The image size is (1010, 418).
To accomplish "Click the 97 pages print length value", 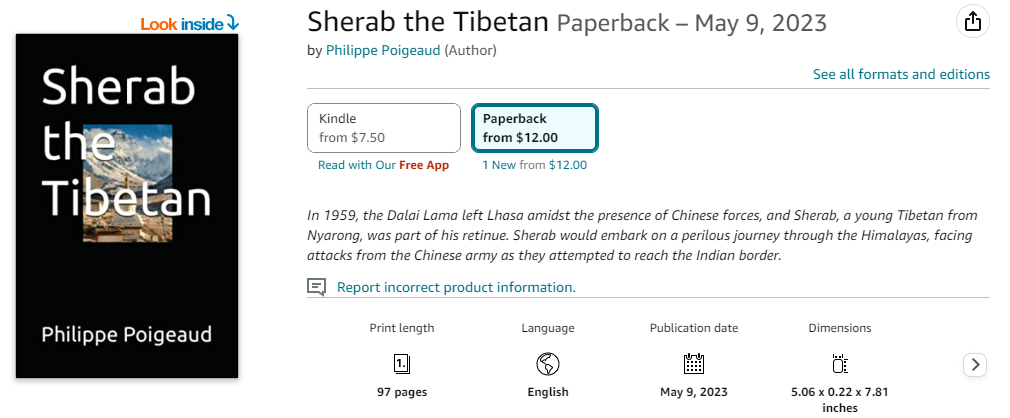I will tap(402, 392).
